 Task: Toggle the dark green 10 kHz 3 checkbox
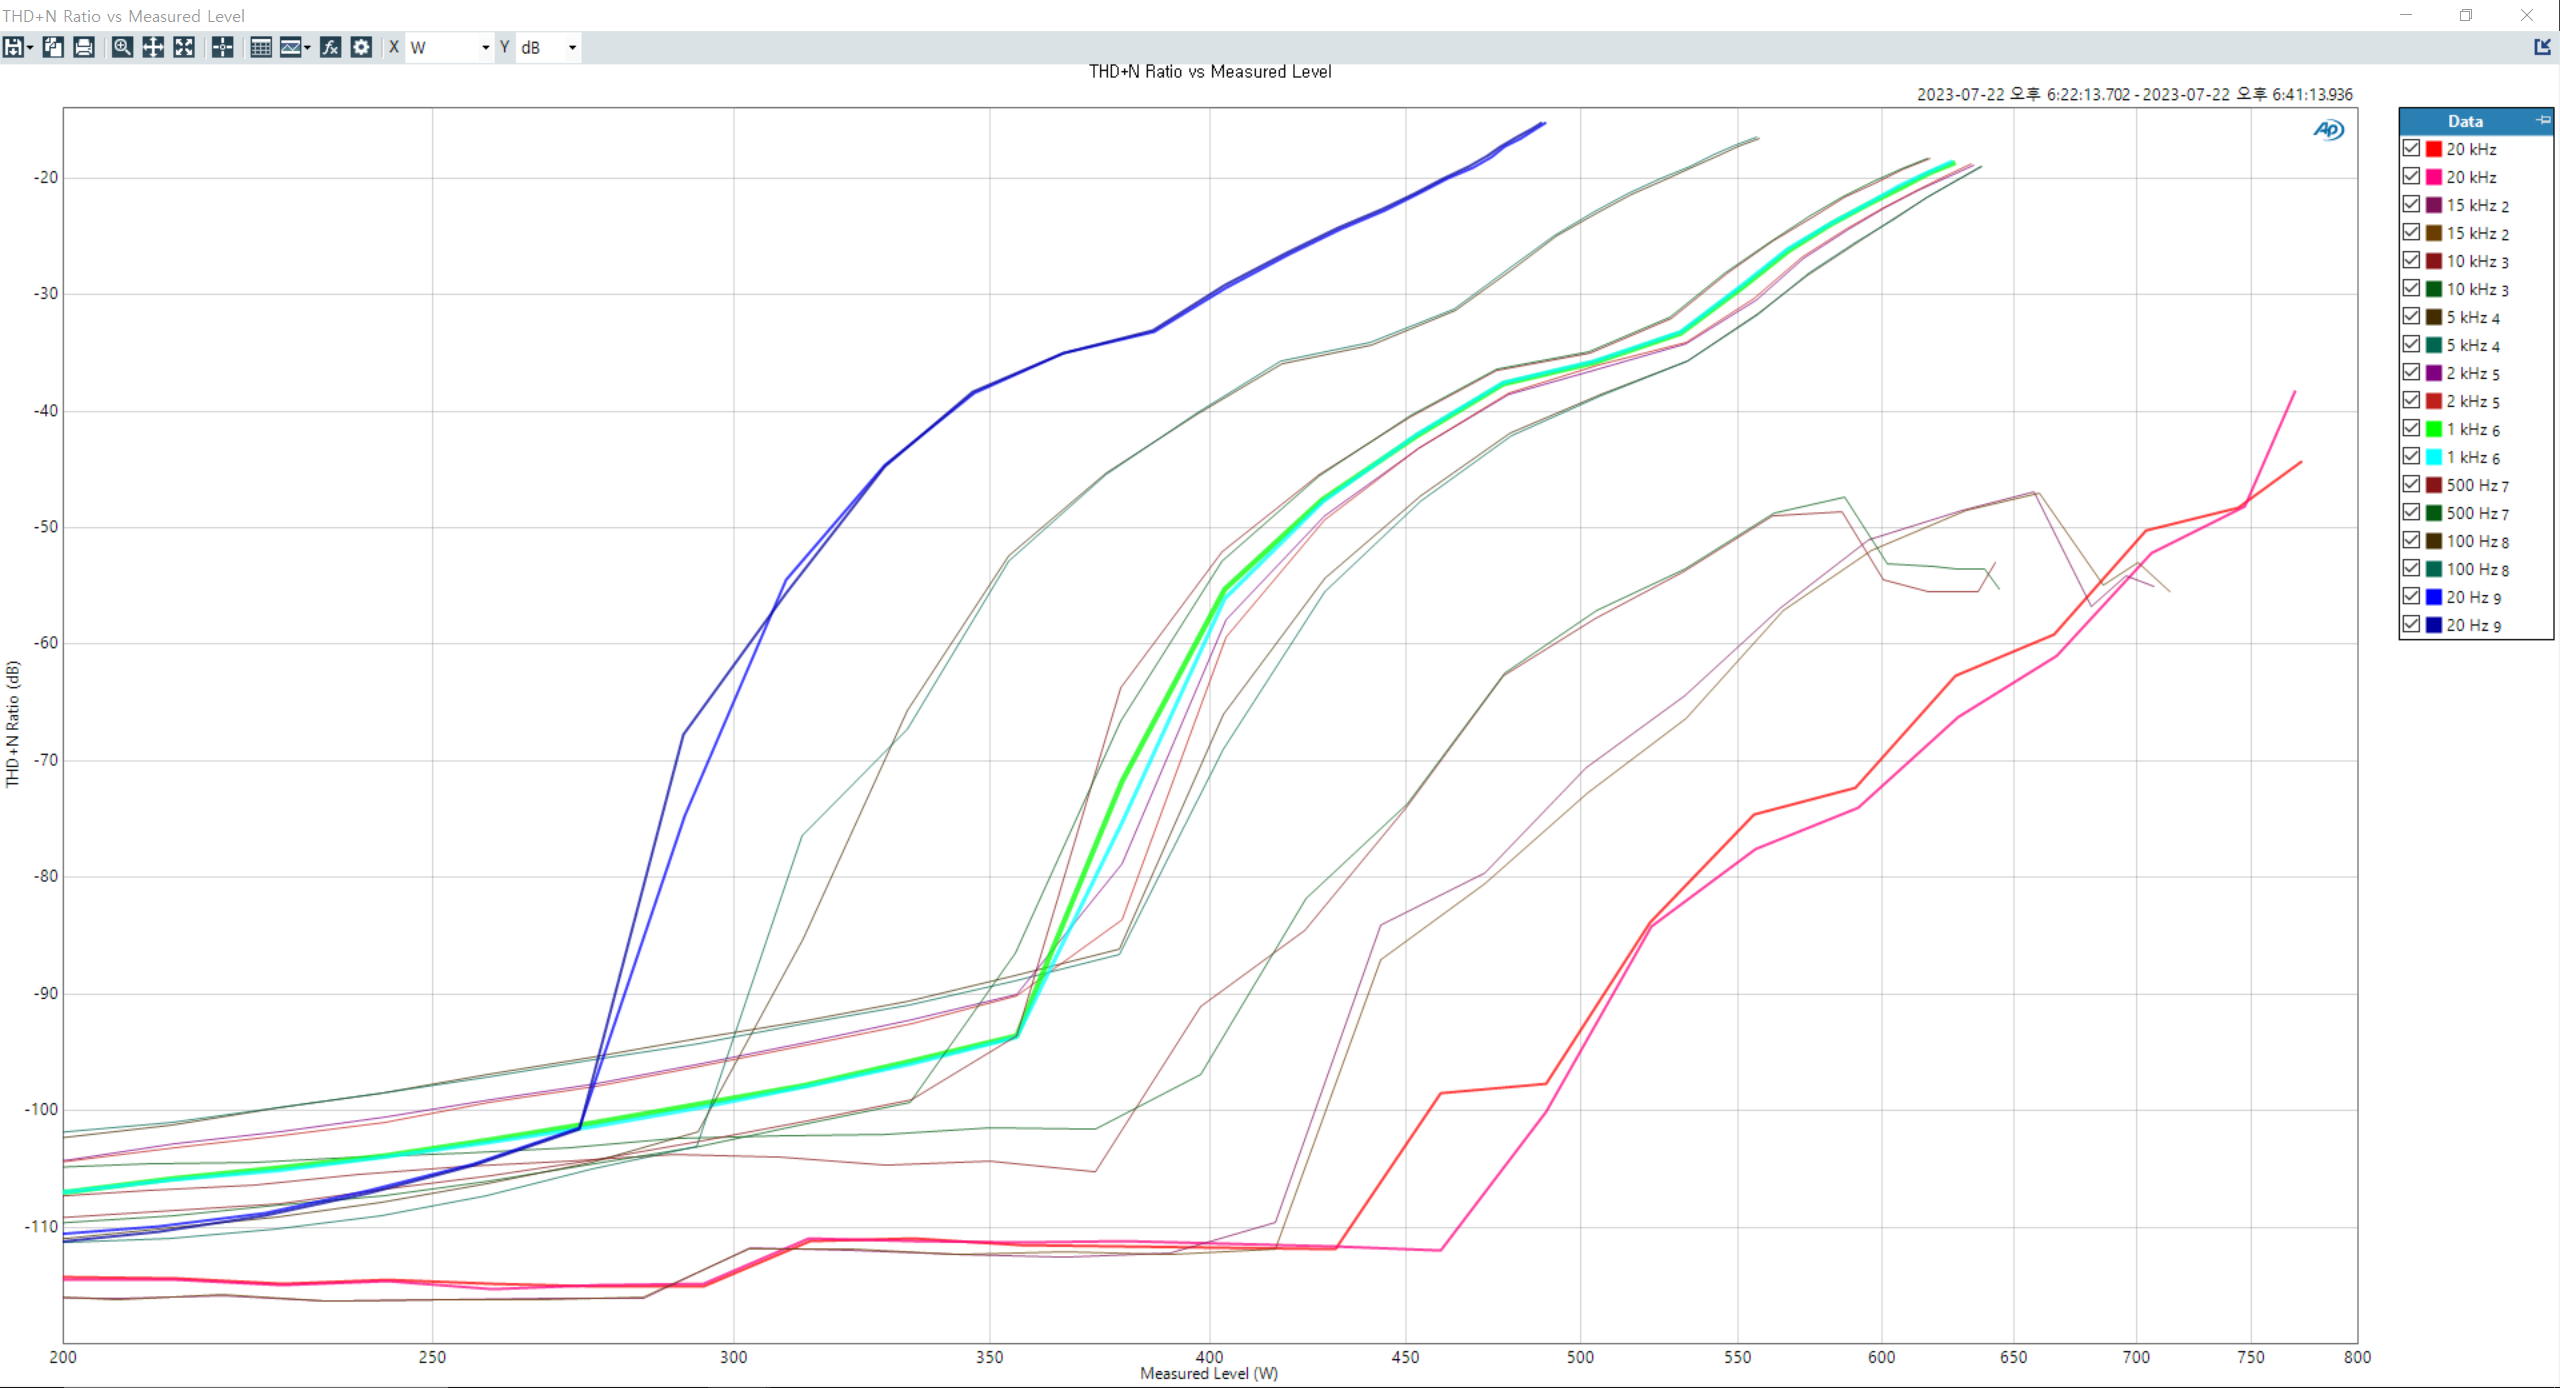(x=2411, y=288)
